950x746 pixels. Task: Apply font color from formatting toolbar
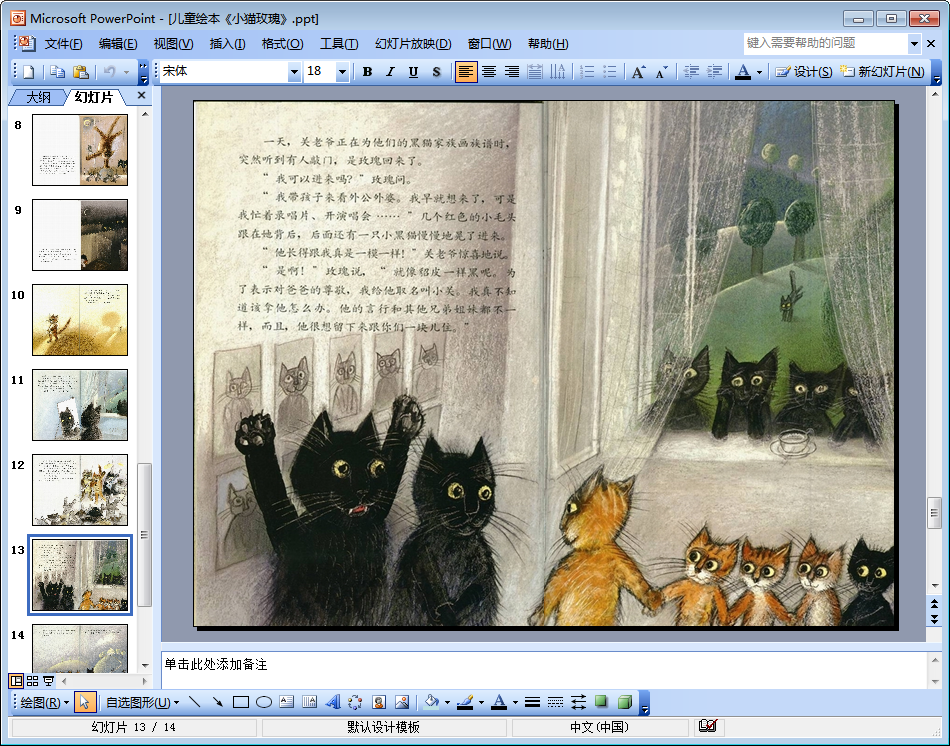[x=743, y=72]
